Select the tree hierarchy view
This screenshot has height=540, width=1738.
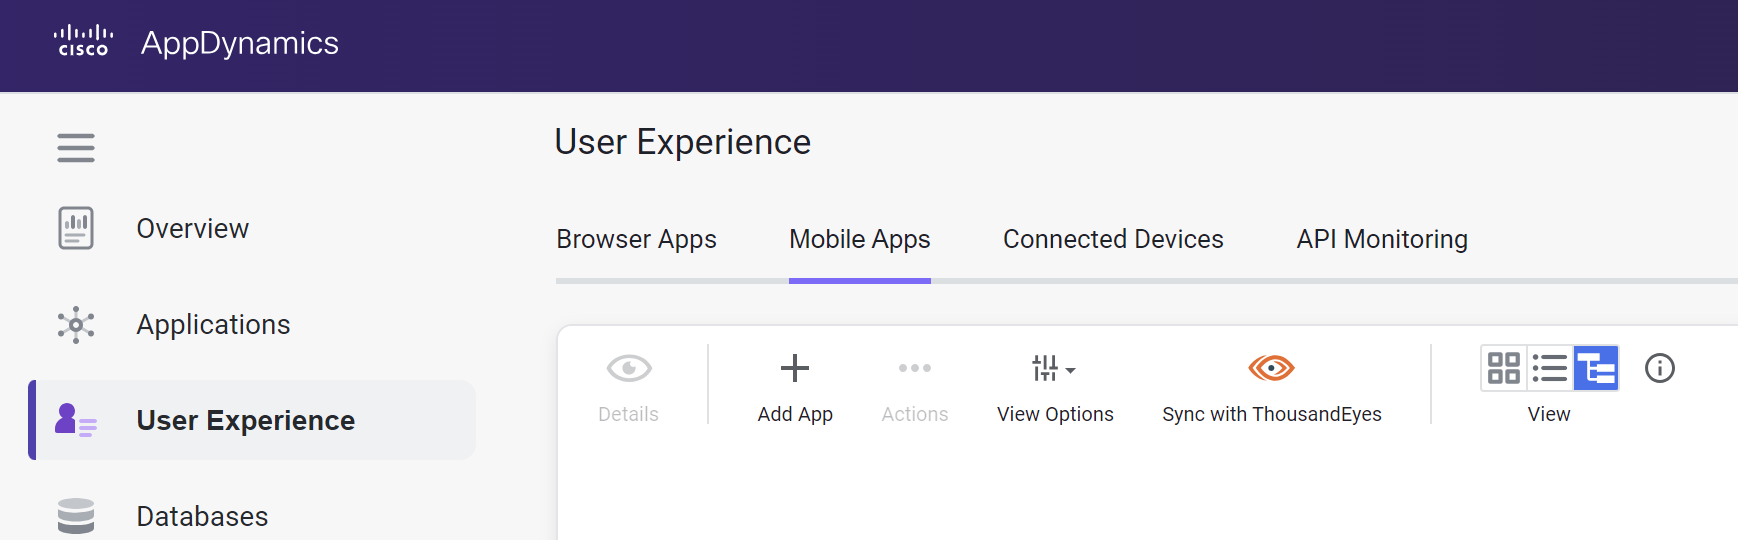(1596, 368)
